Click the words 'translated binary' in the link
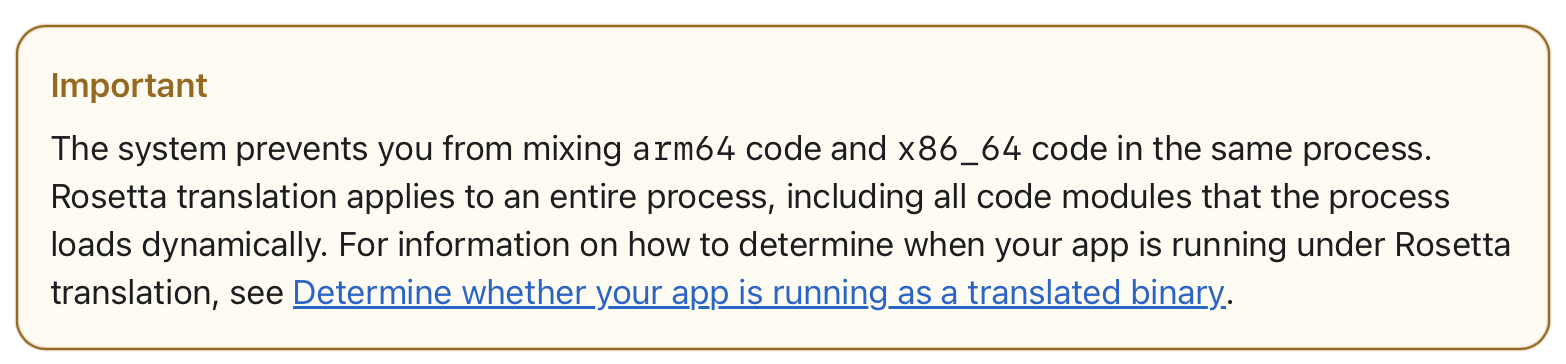This screenshot has height=364, width=1566. coord(1095,293)
